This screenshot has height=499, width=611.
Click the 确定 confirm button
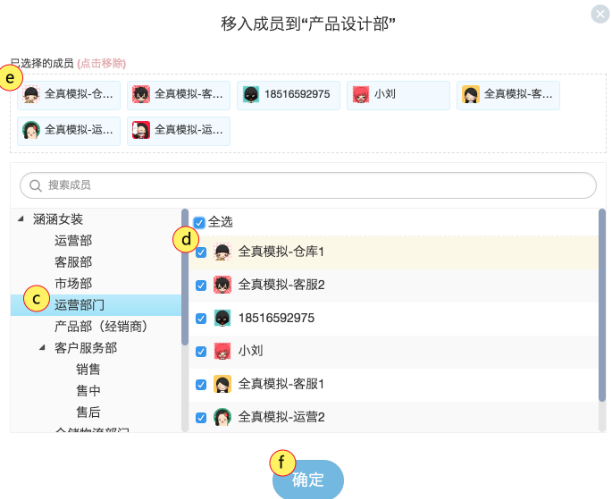pyautogui.click(x=308, y=479)
